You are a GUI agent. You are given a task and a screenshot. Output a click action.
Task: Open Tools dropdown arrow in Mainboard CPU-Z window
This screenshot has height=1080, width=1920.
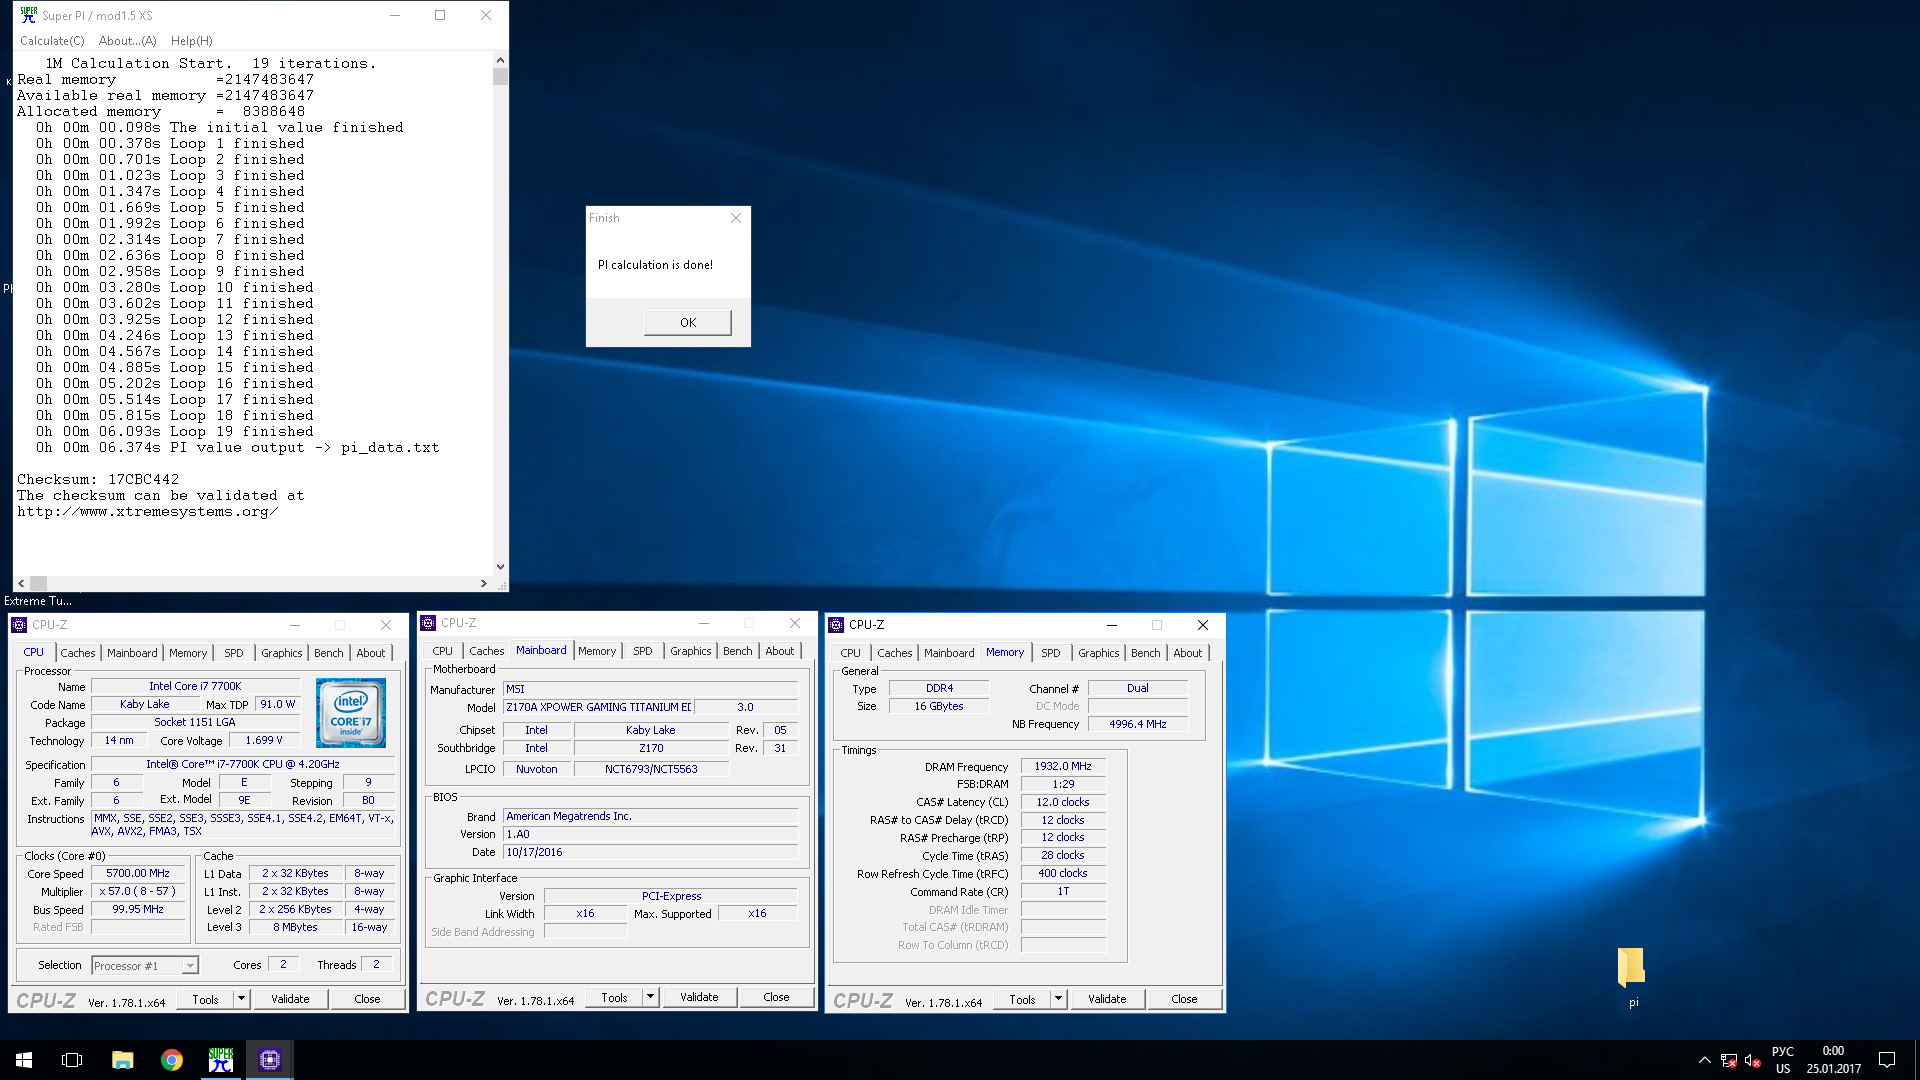coord(650,997)
